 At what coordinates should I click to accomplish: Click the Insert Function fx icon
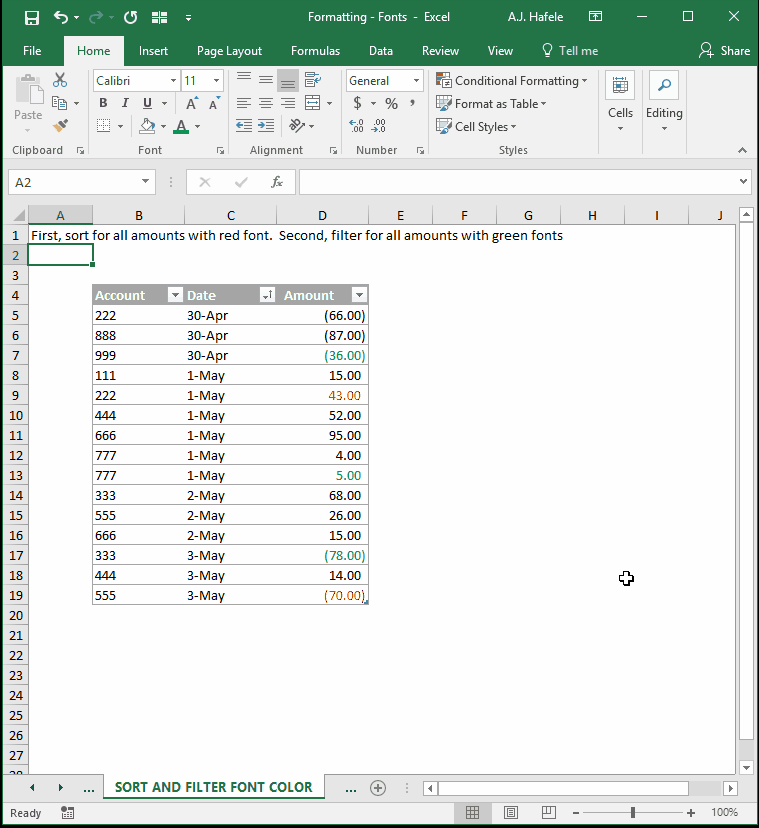277,182
